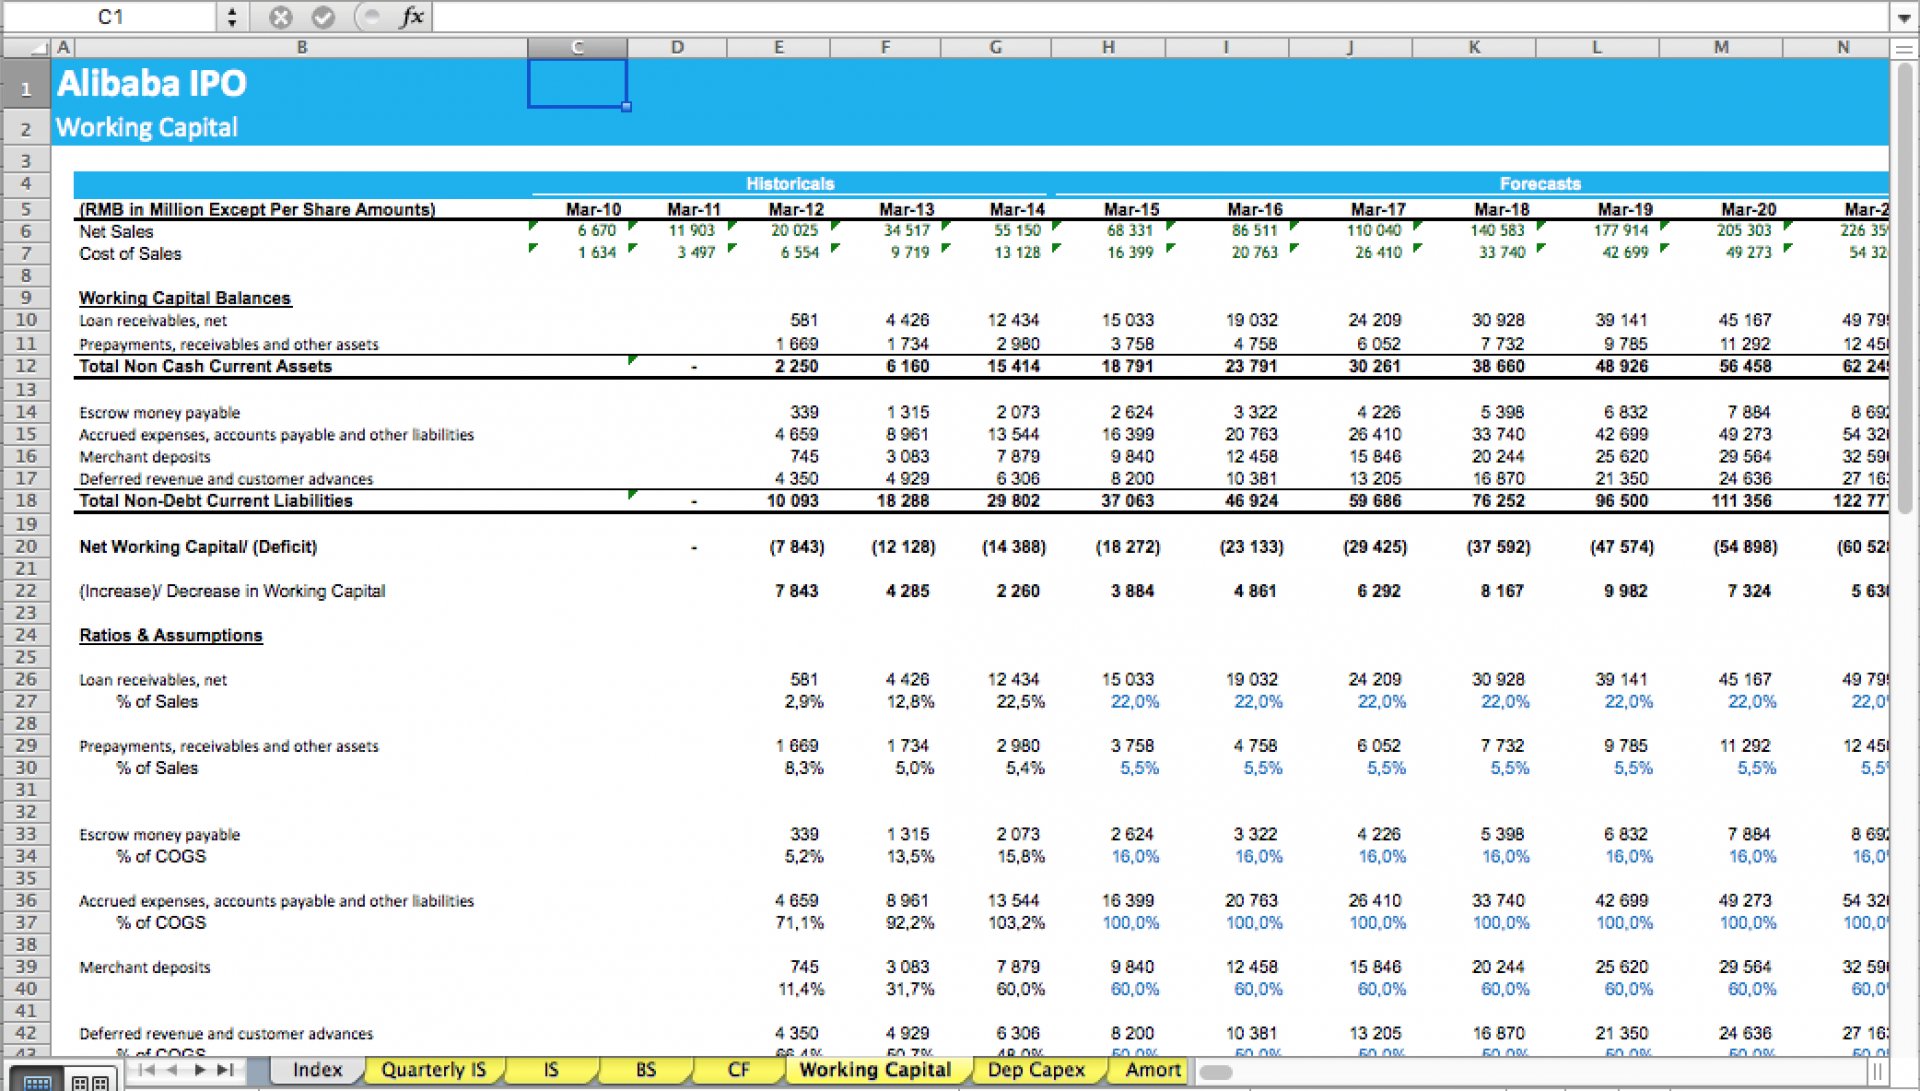Click 'Total Non Cash Current Assets' label
The image size is (1920, 1091).
pyautogui.click(x=205, y=366)
